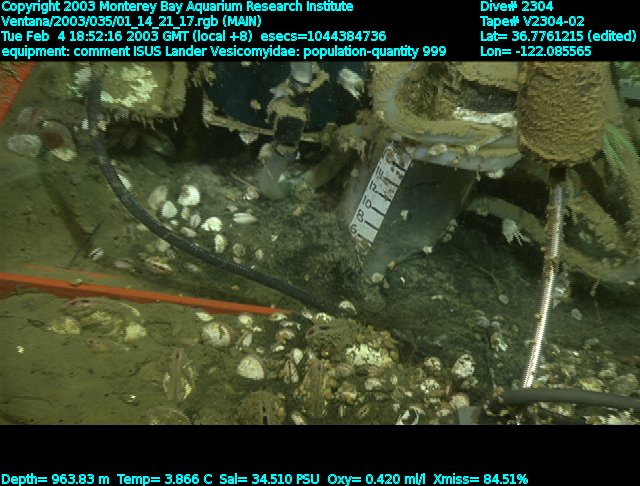
Task: Click 'Vesicomyidae: population-quantity 999' annotation
Action: [x=328, y=51]
